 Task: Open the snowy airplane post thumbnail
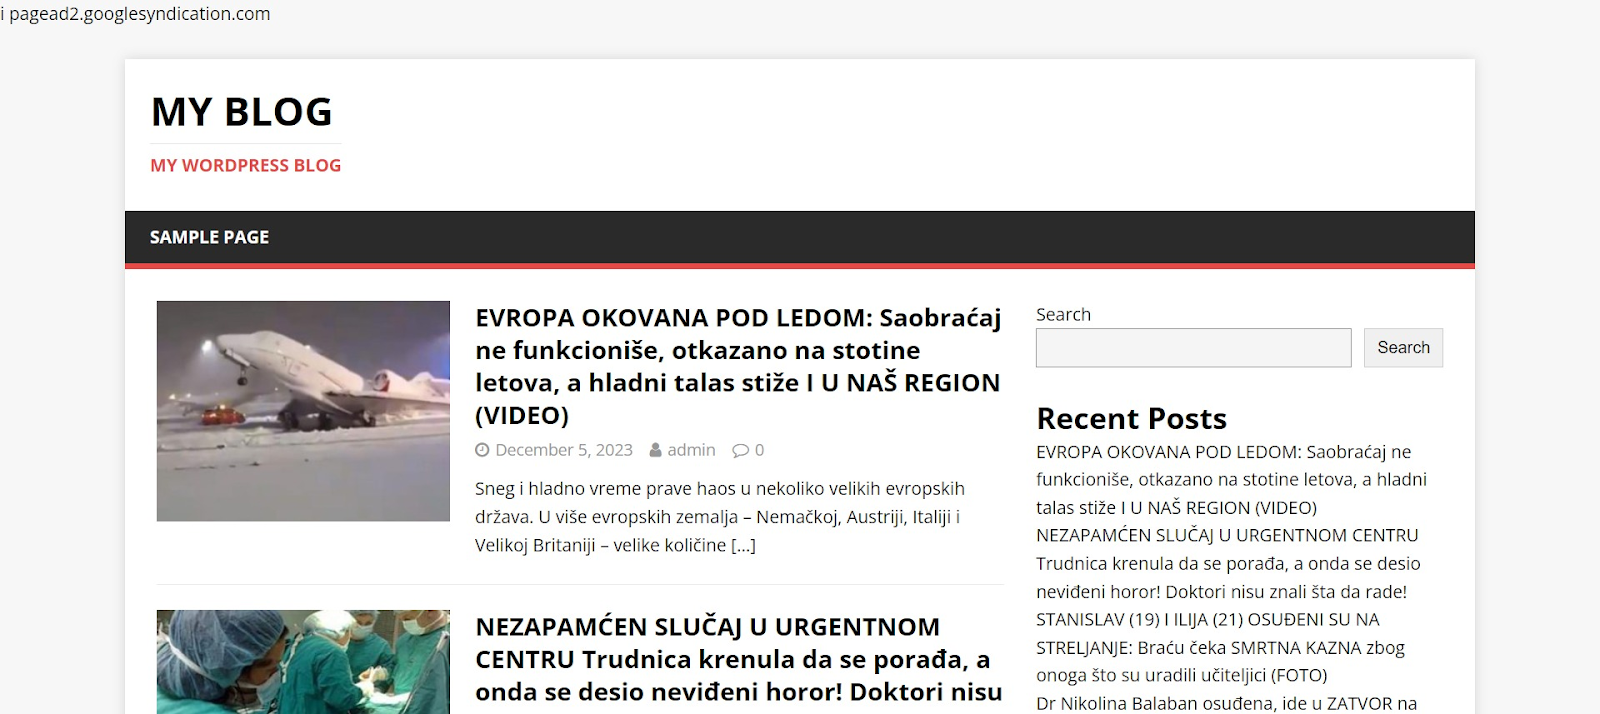[303, 411]
